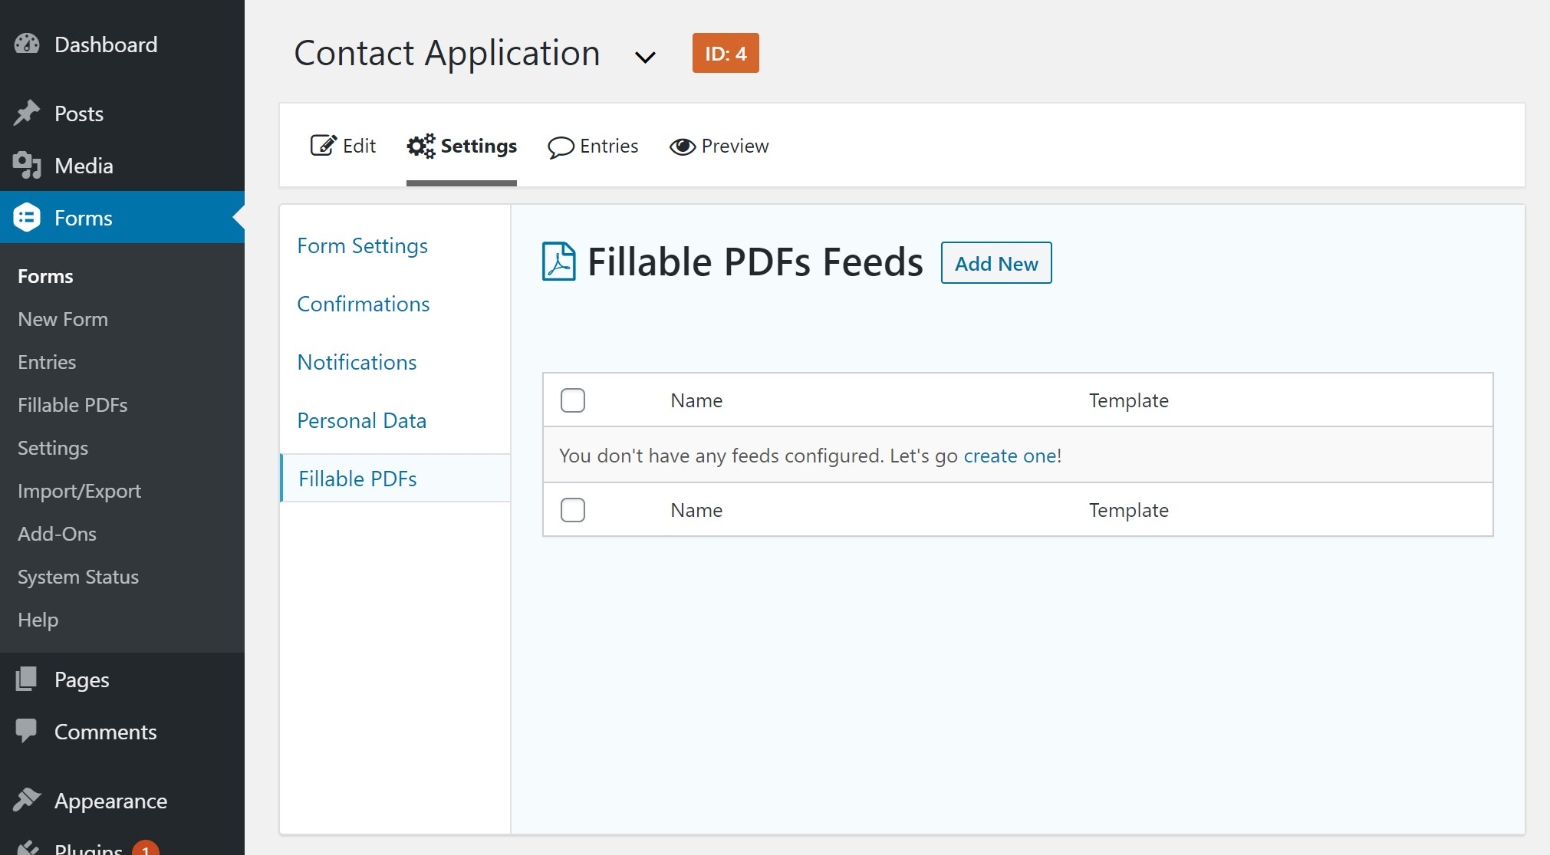The image size is (1550, 855).
Task: Click the Fillable PDFs Feeds PDF icon
Action: [x=560, y=261]
